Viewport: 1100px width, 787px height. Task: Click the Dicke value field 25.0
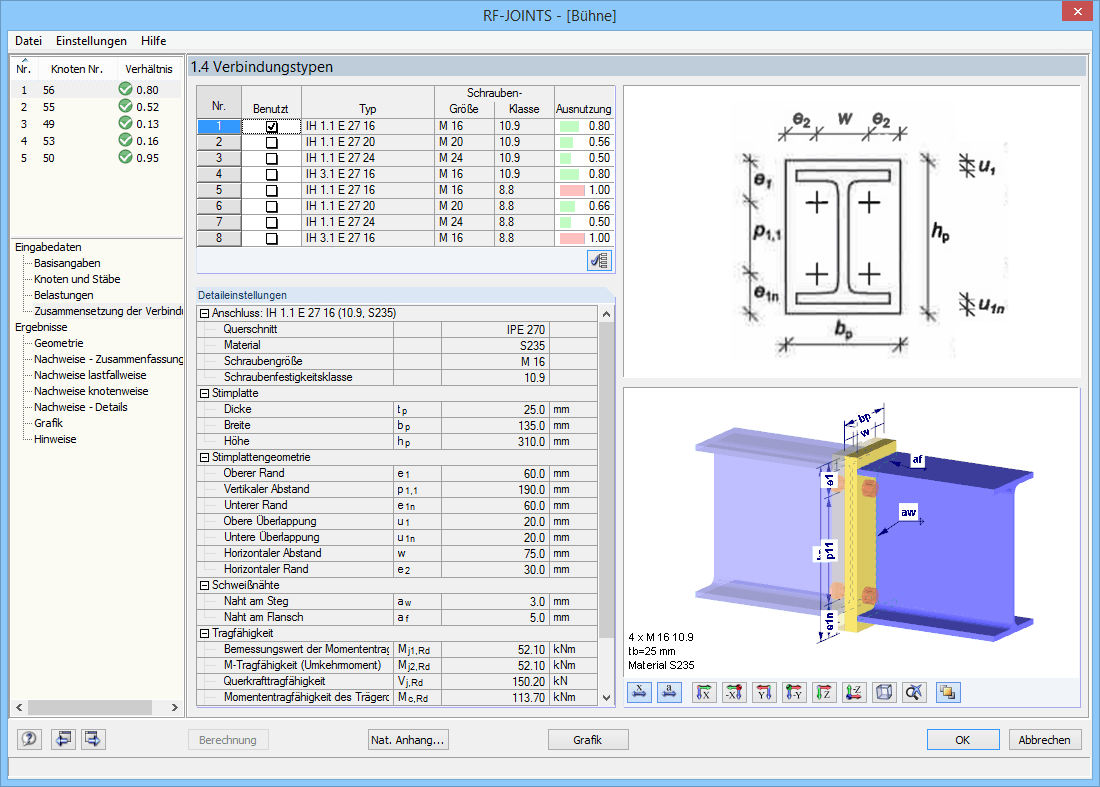click(495, 410)
